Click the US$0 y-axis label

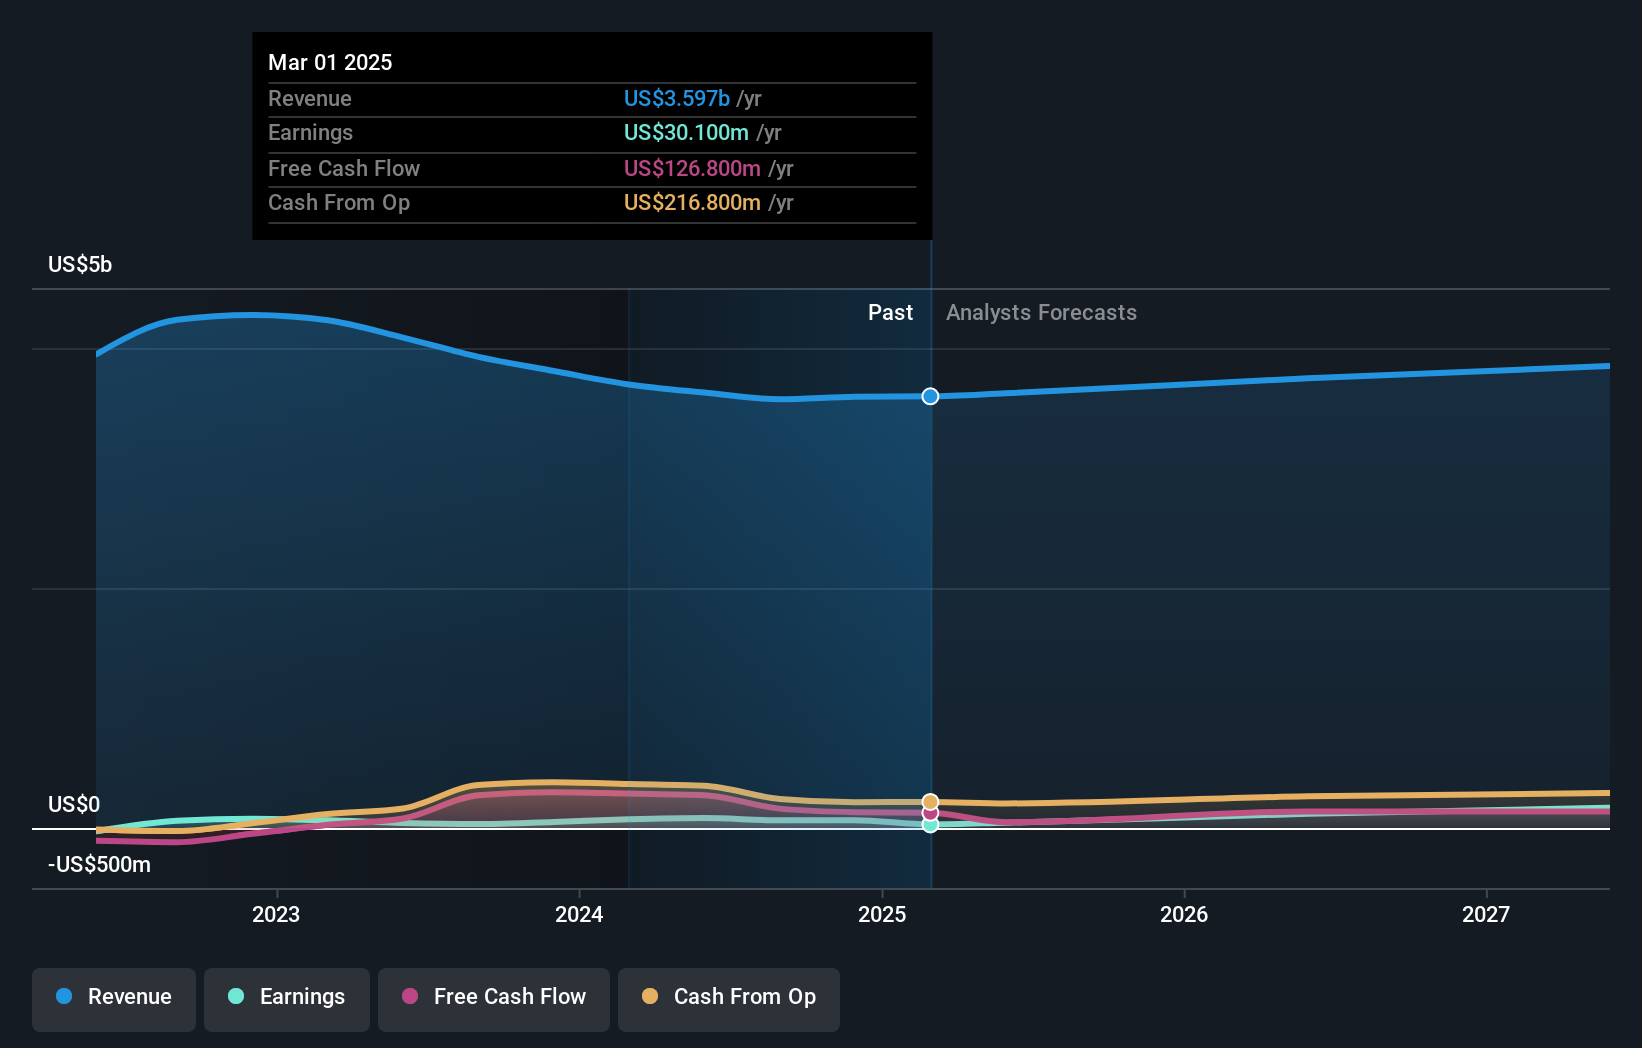coord(74,804)
